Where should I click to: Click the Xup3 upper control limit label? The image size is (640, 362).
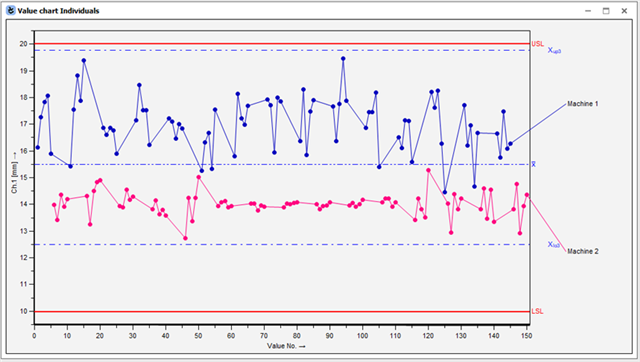coord(554,50)
